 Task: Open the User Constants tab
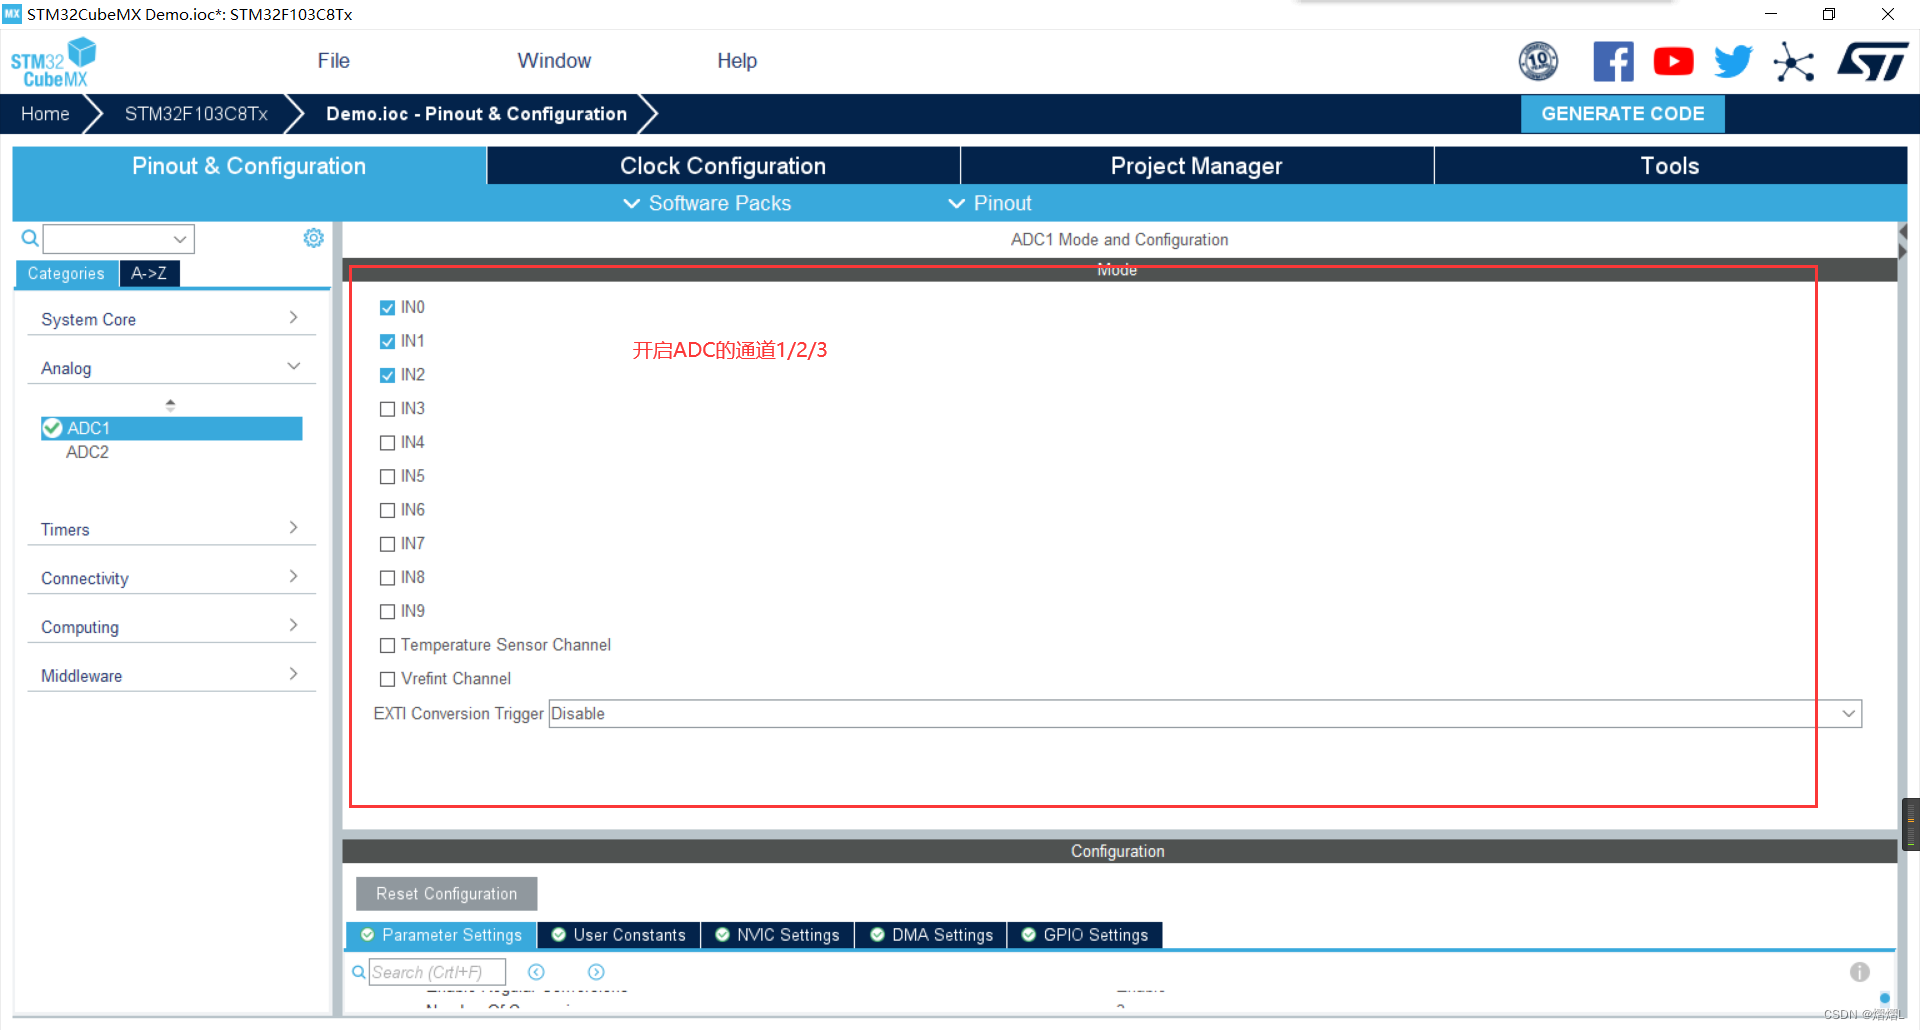619,935
